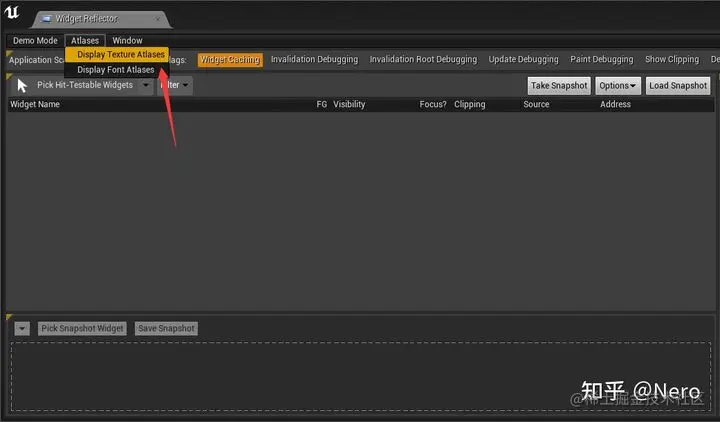Click the Unreal Engine logo icon
Viewport: 720px width, 422px height.
(x=11, y=11)
